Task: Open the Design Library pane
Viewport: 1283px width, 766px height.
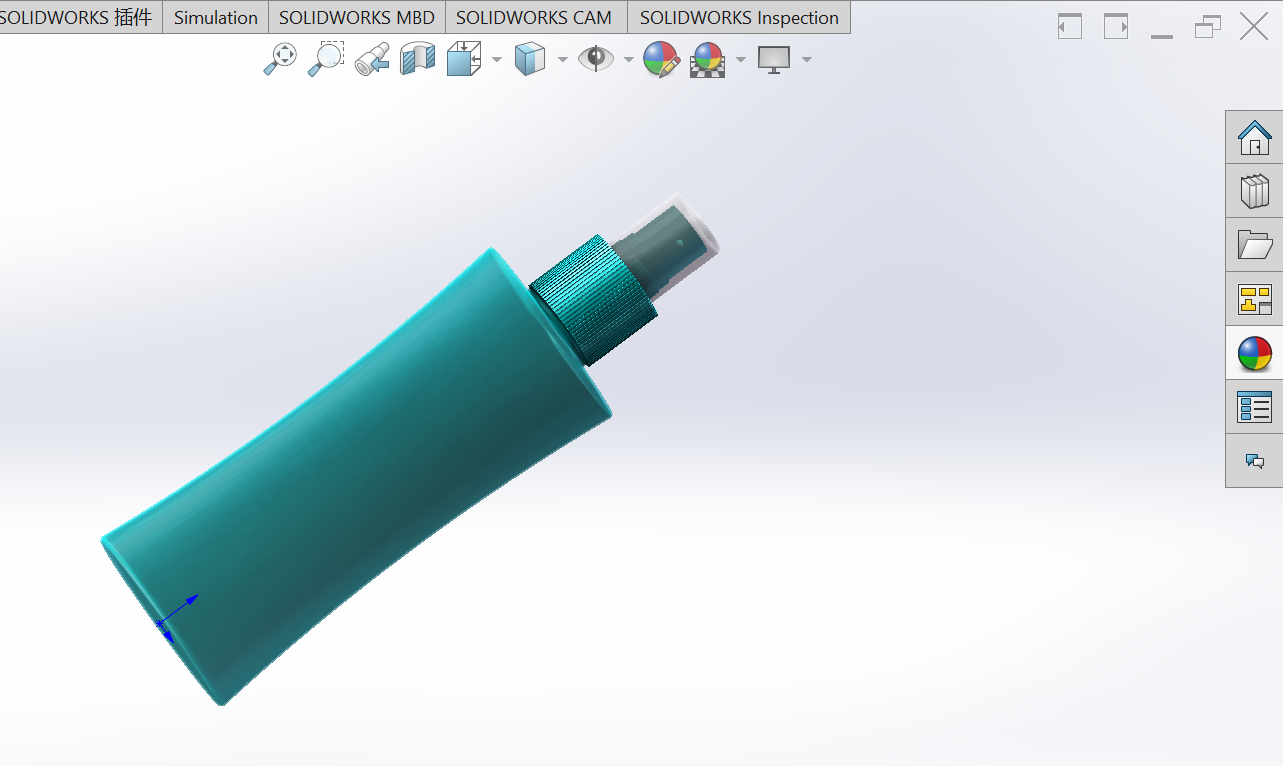Action: click(x=1254, y=191)
